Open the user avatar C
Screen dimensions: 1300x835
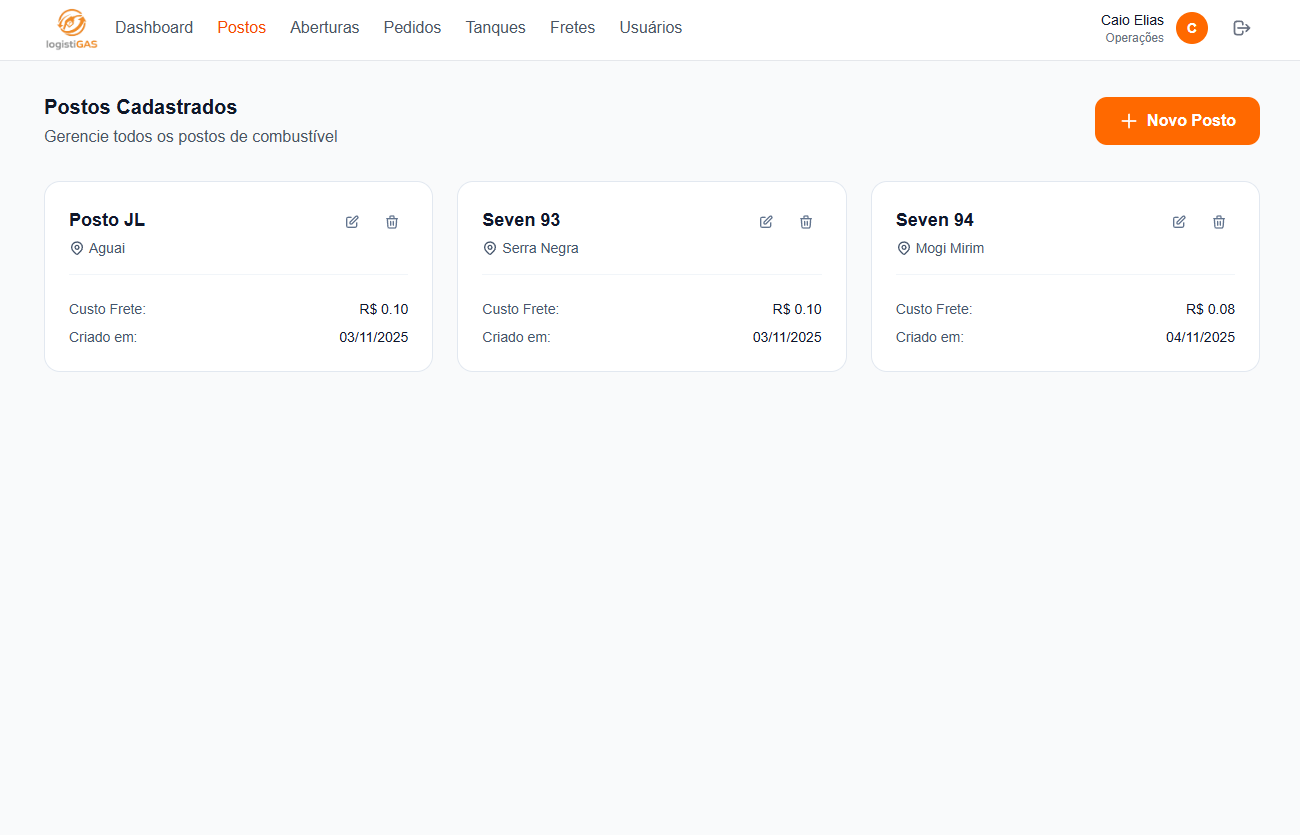tap(1191, 28)
